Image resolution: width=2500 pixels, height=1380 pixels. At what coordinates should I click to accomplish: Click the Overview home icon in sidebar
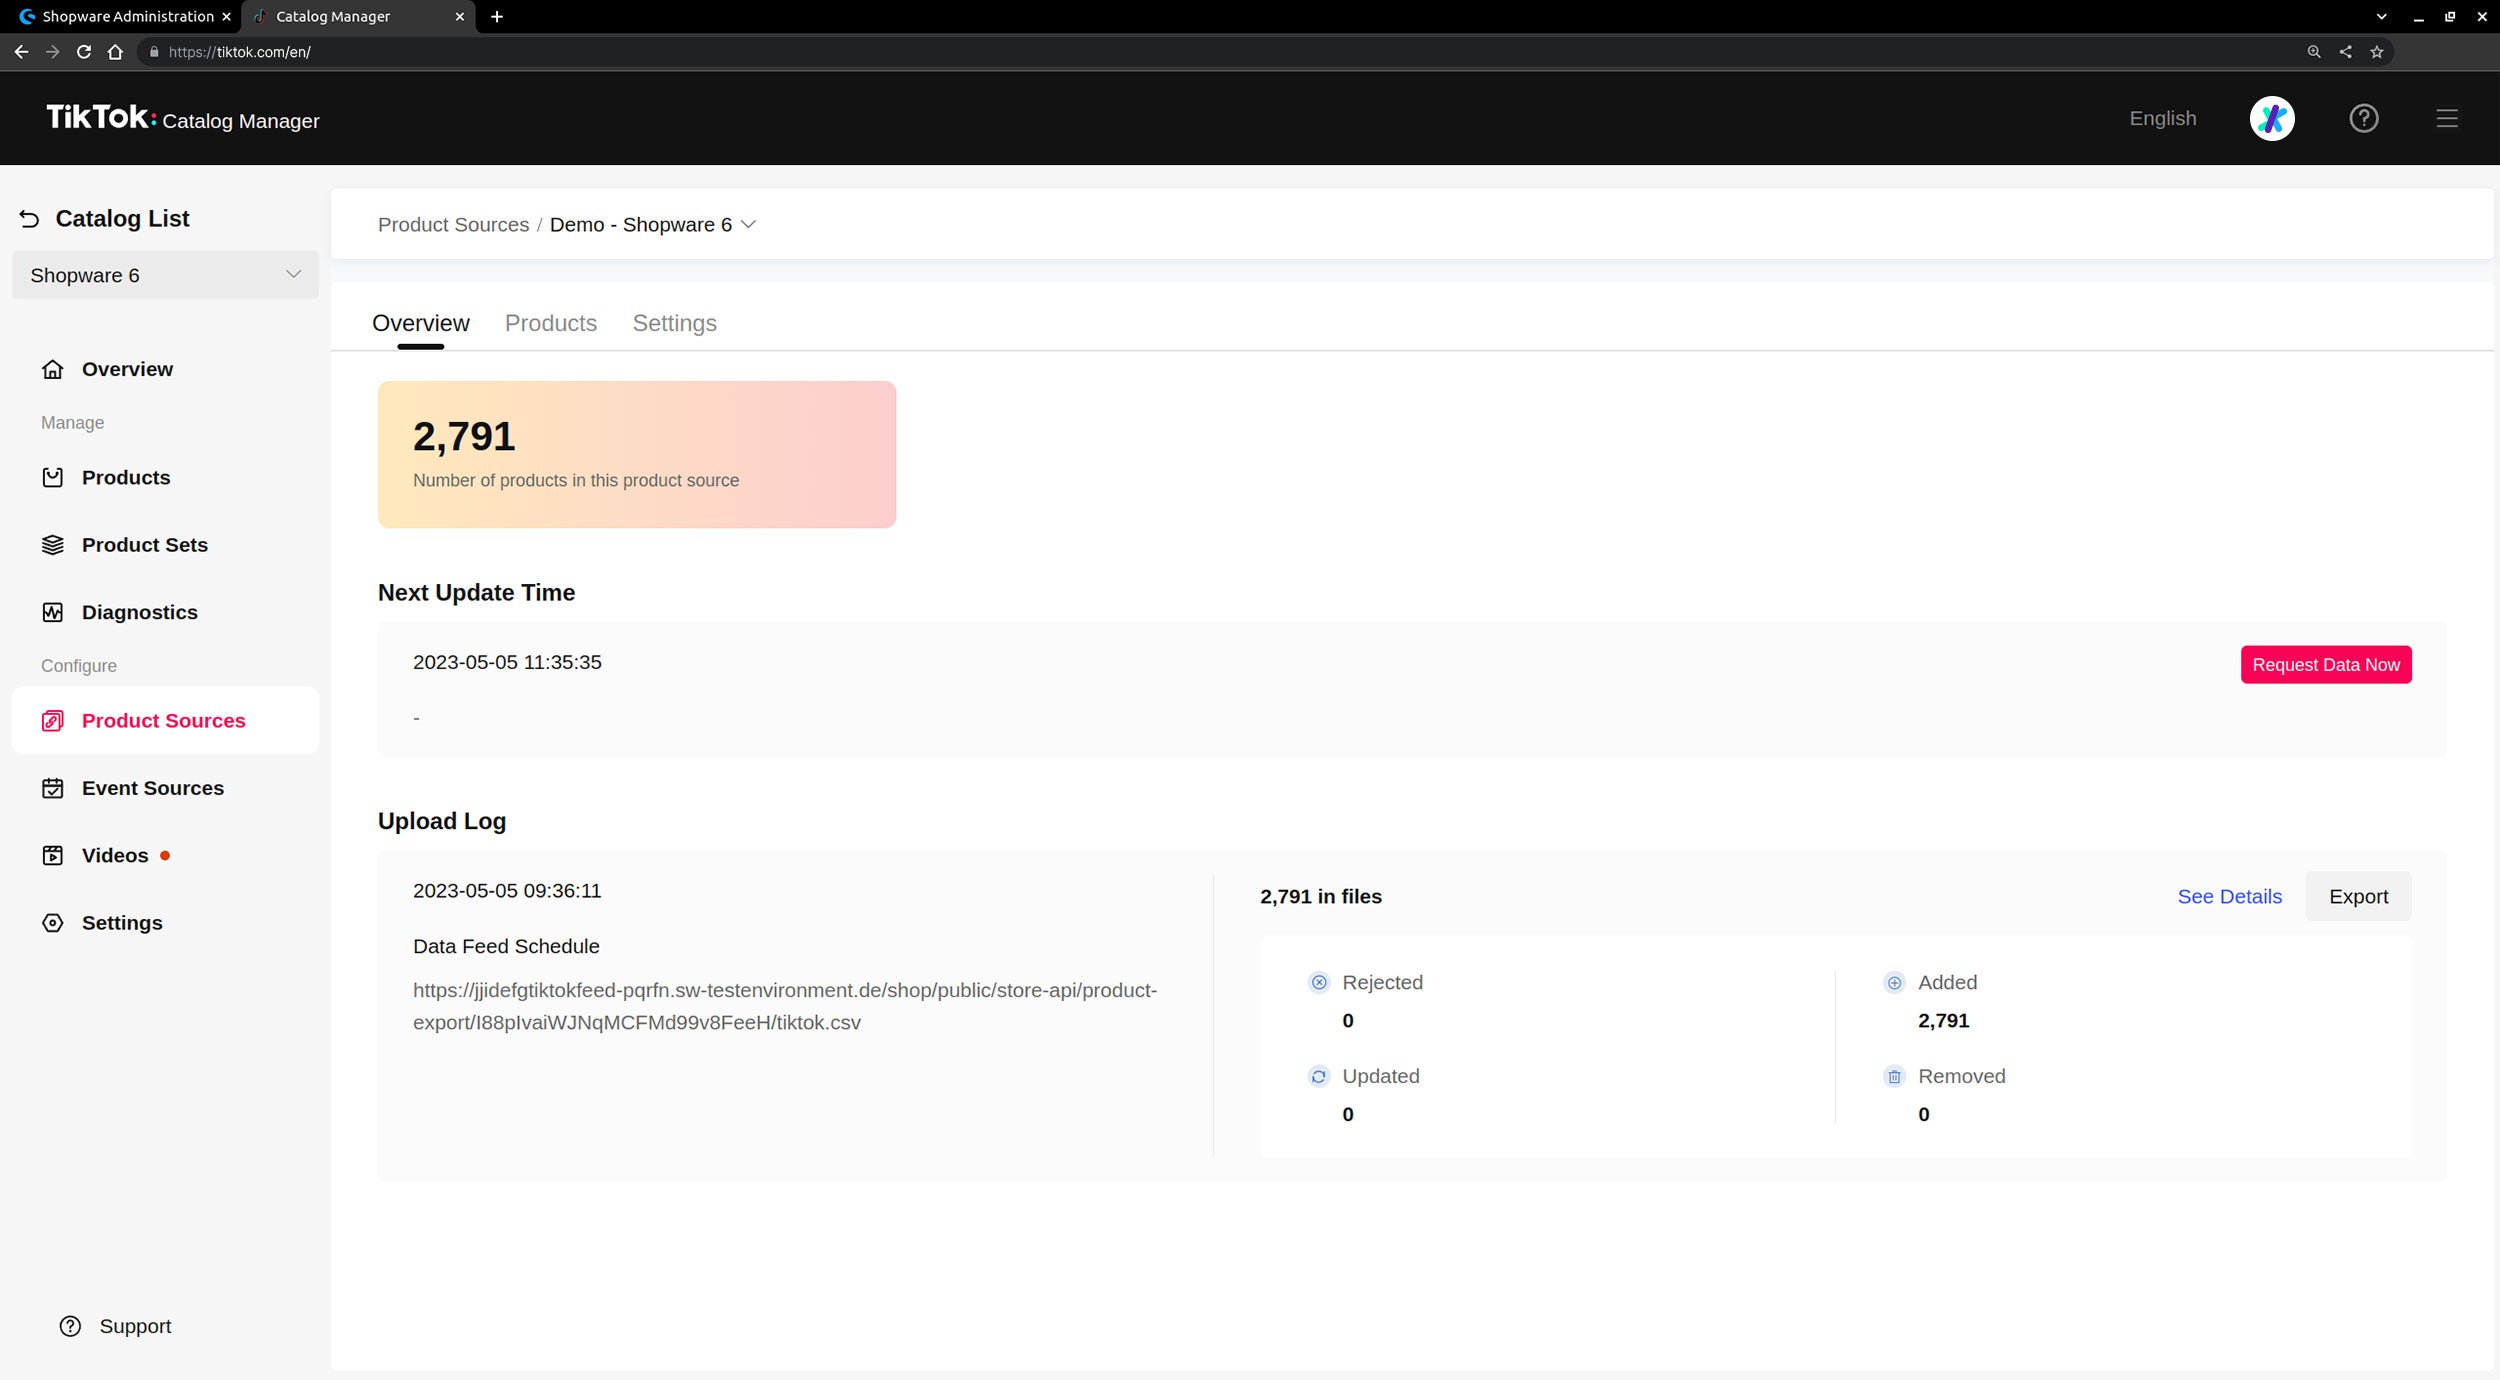point(53,369)
